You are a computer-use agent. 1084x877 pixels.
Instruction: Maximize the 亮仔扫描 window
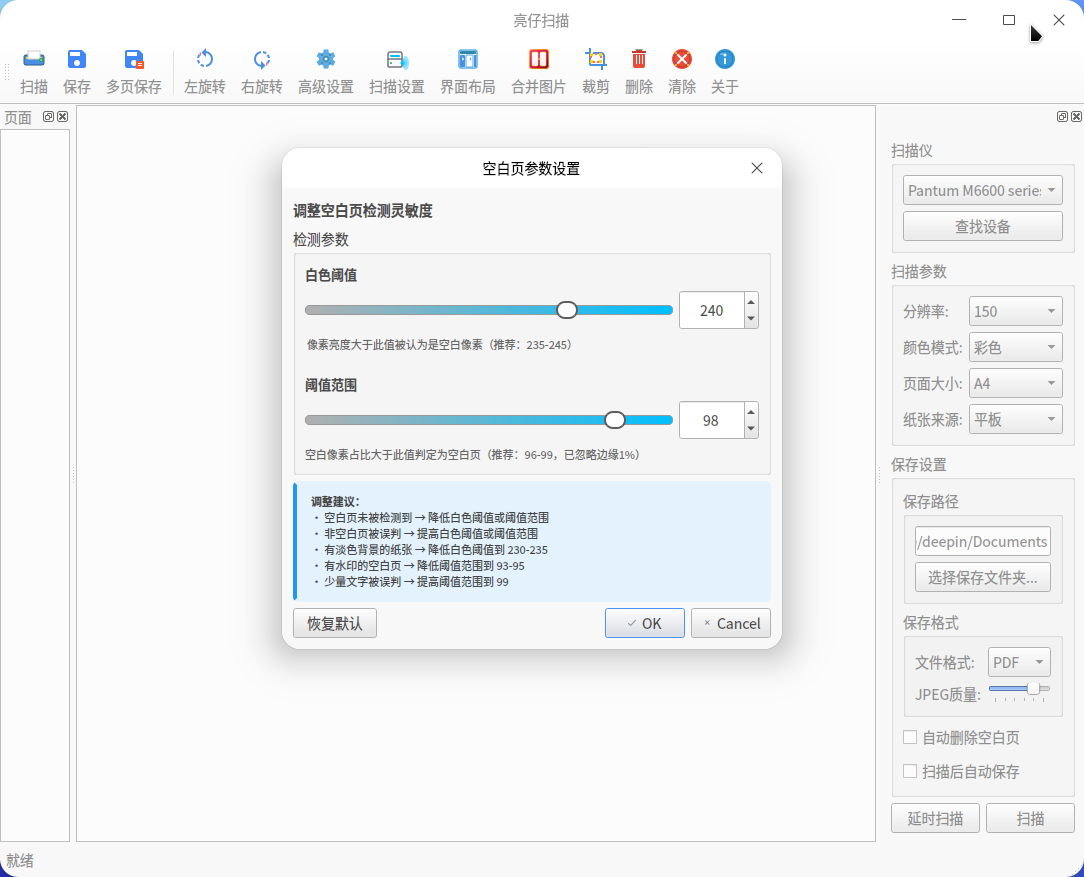[1009, 20]
